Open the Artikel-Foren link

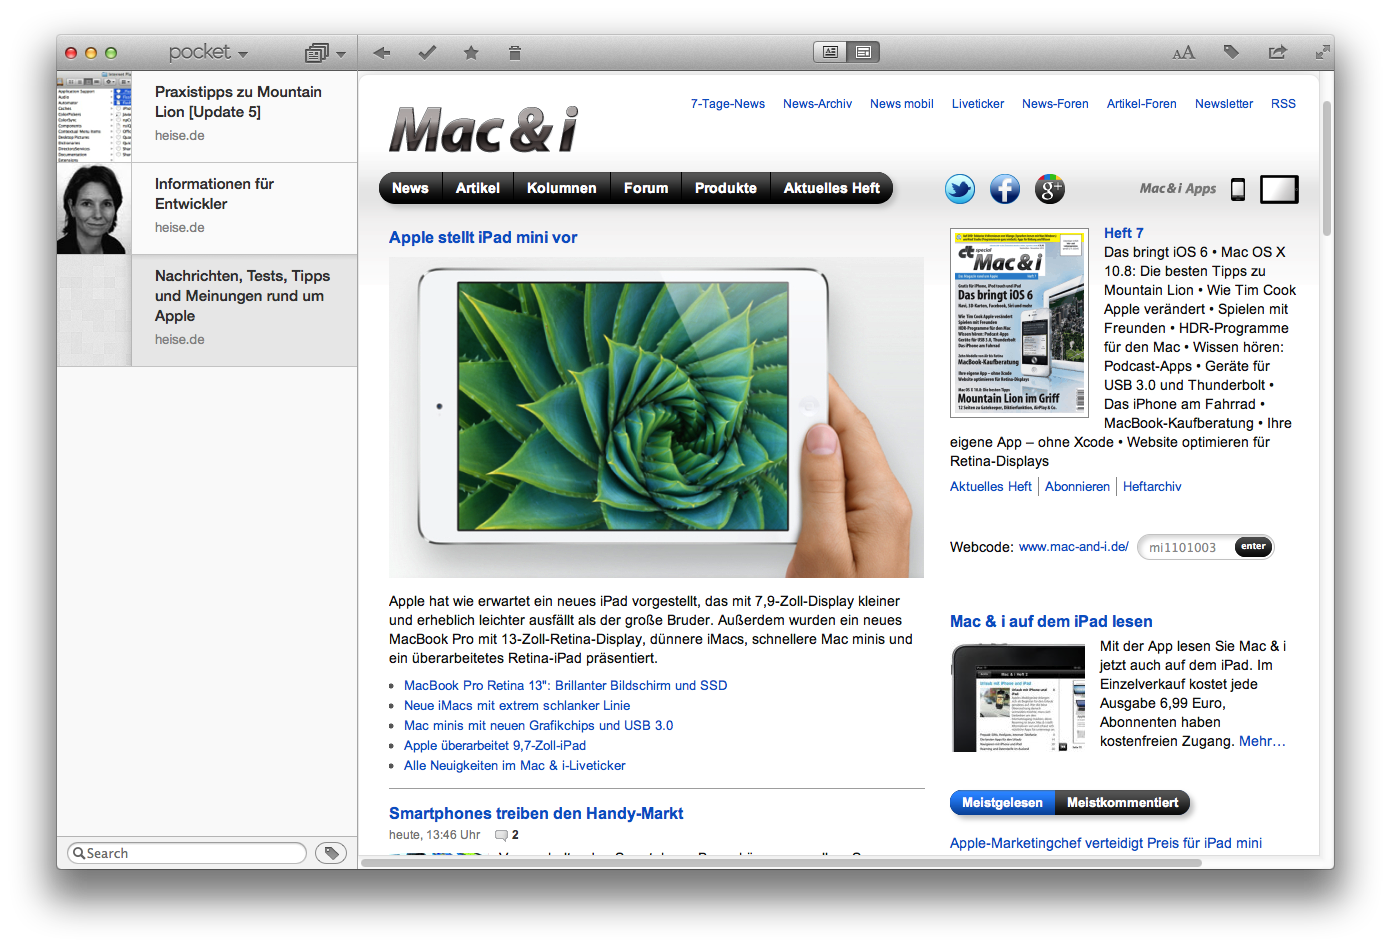1142,104
